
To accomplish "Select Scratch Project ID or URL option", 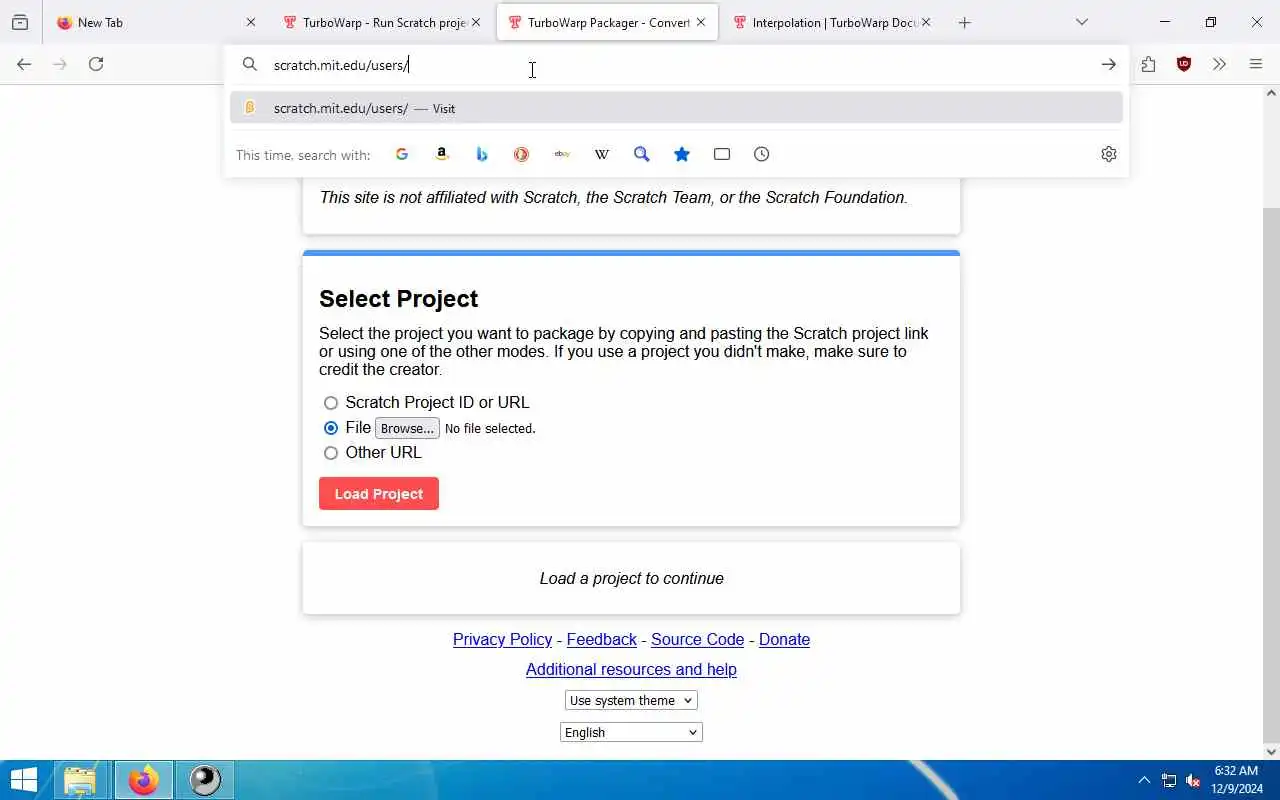I will 331,403.
